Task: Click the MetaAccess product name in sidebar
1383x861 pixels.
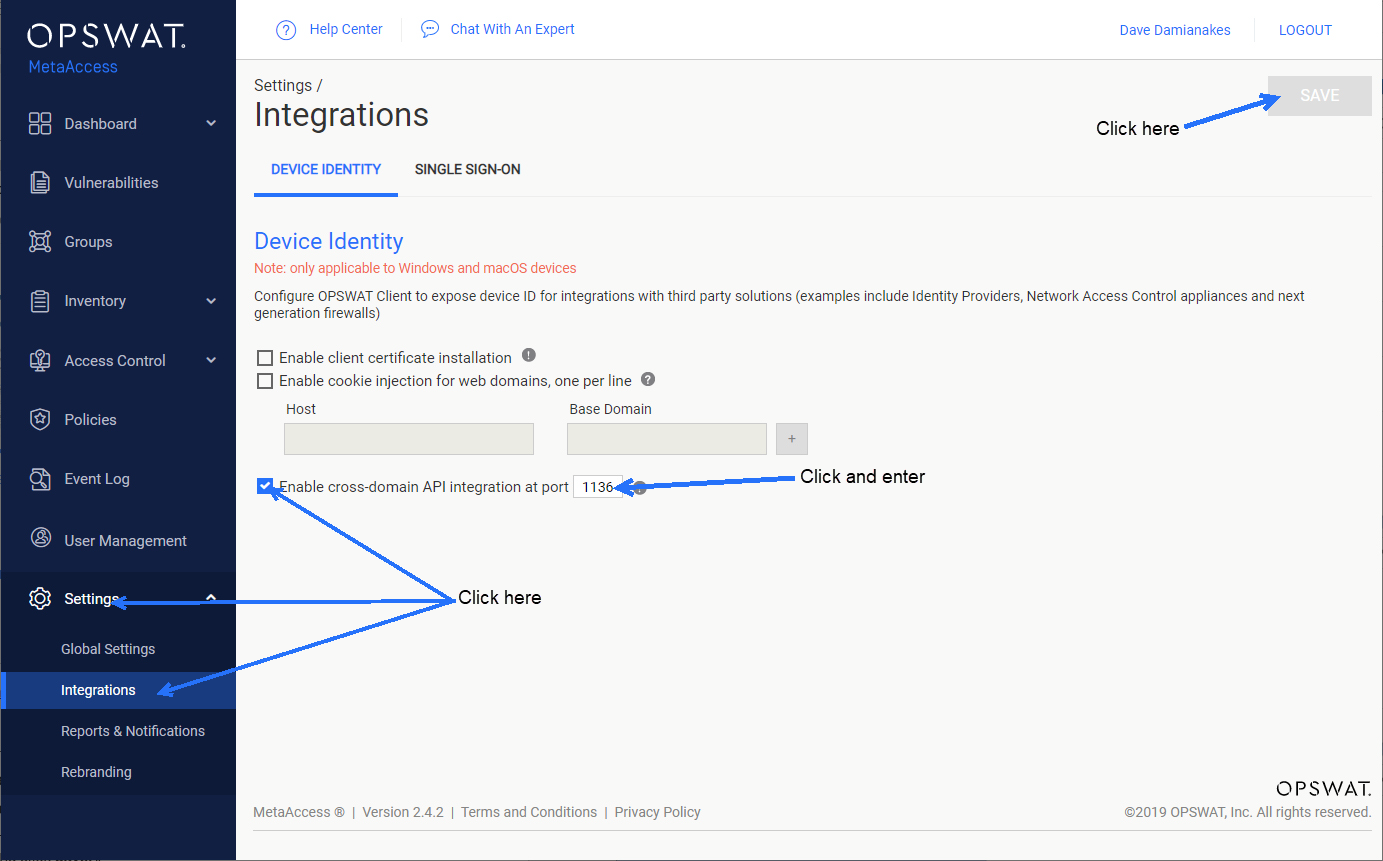Action: [x=73, y=67]
